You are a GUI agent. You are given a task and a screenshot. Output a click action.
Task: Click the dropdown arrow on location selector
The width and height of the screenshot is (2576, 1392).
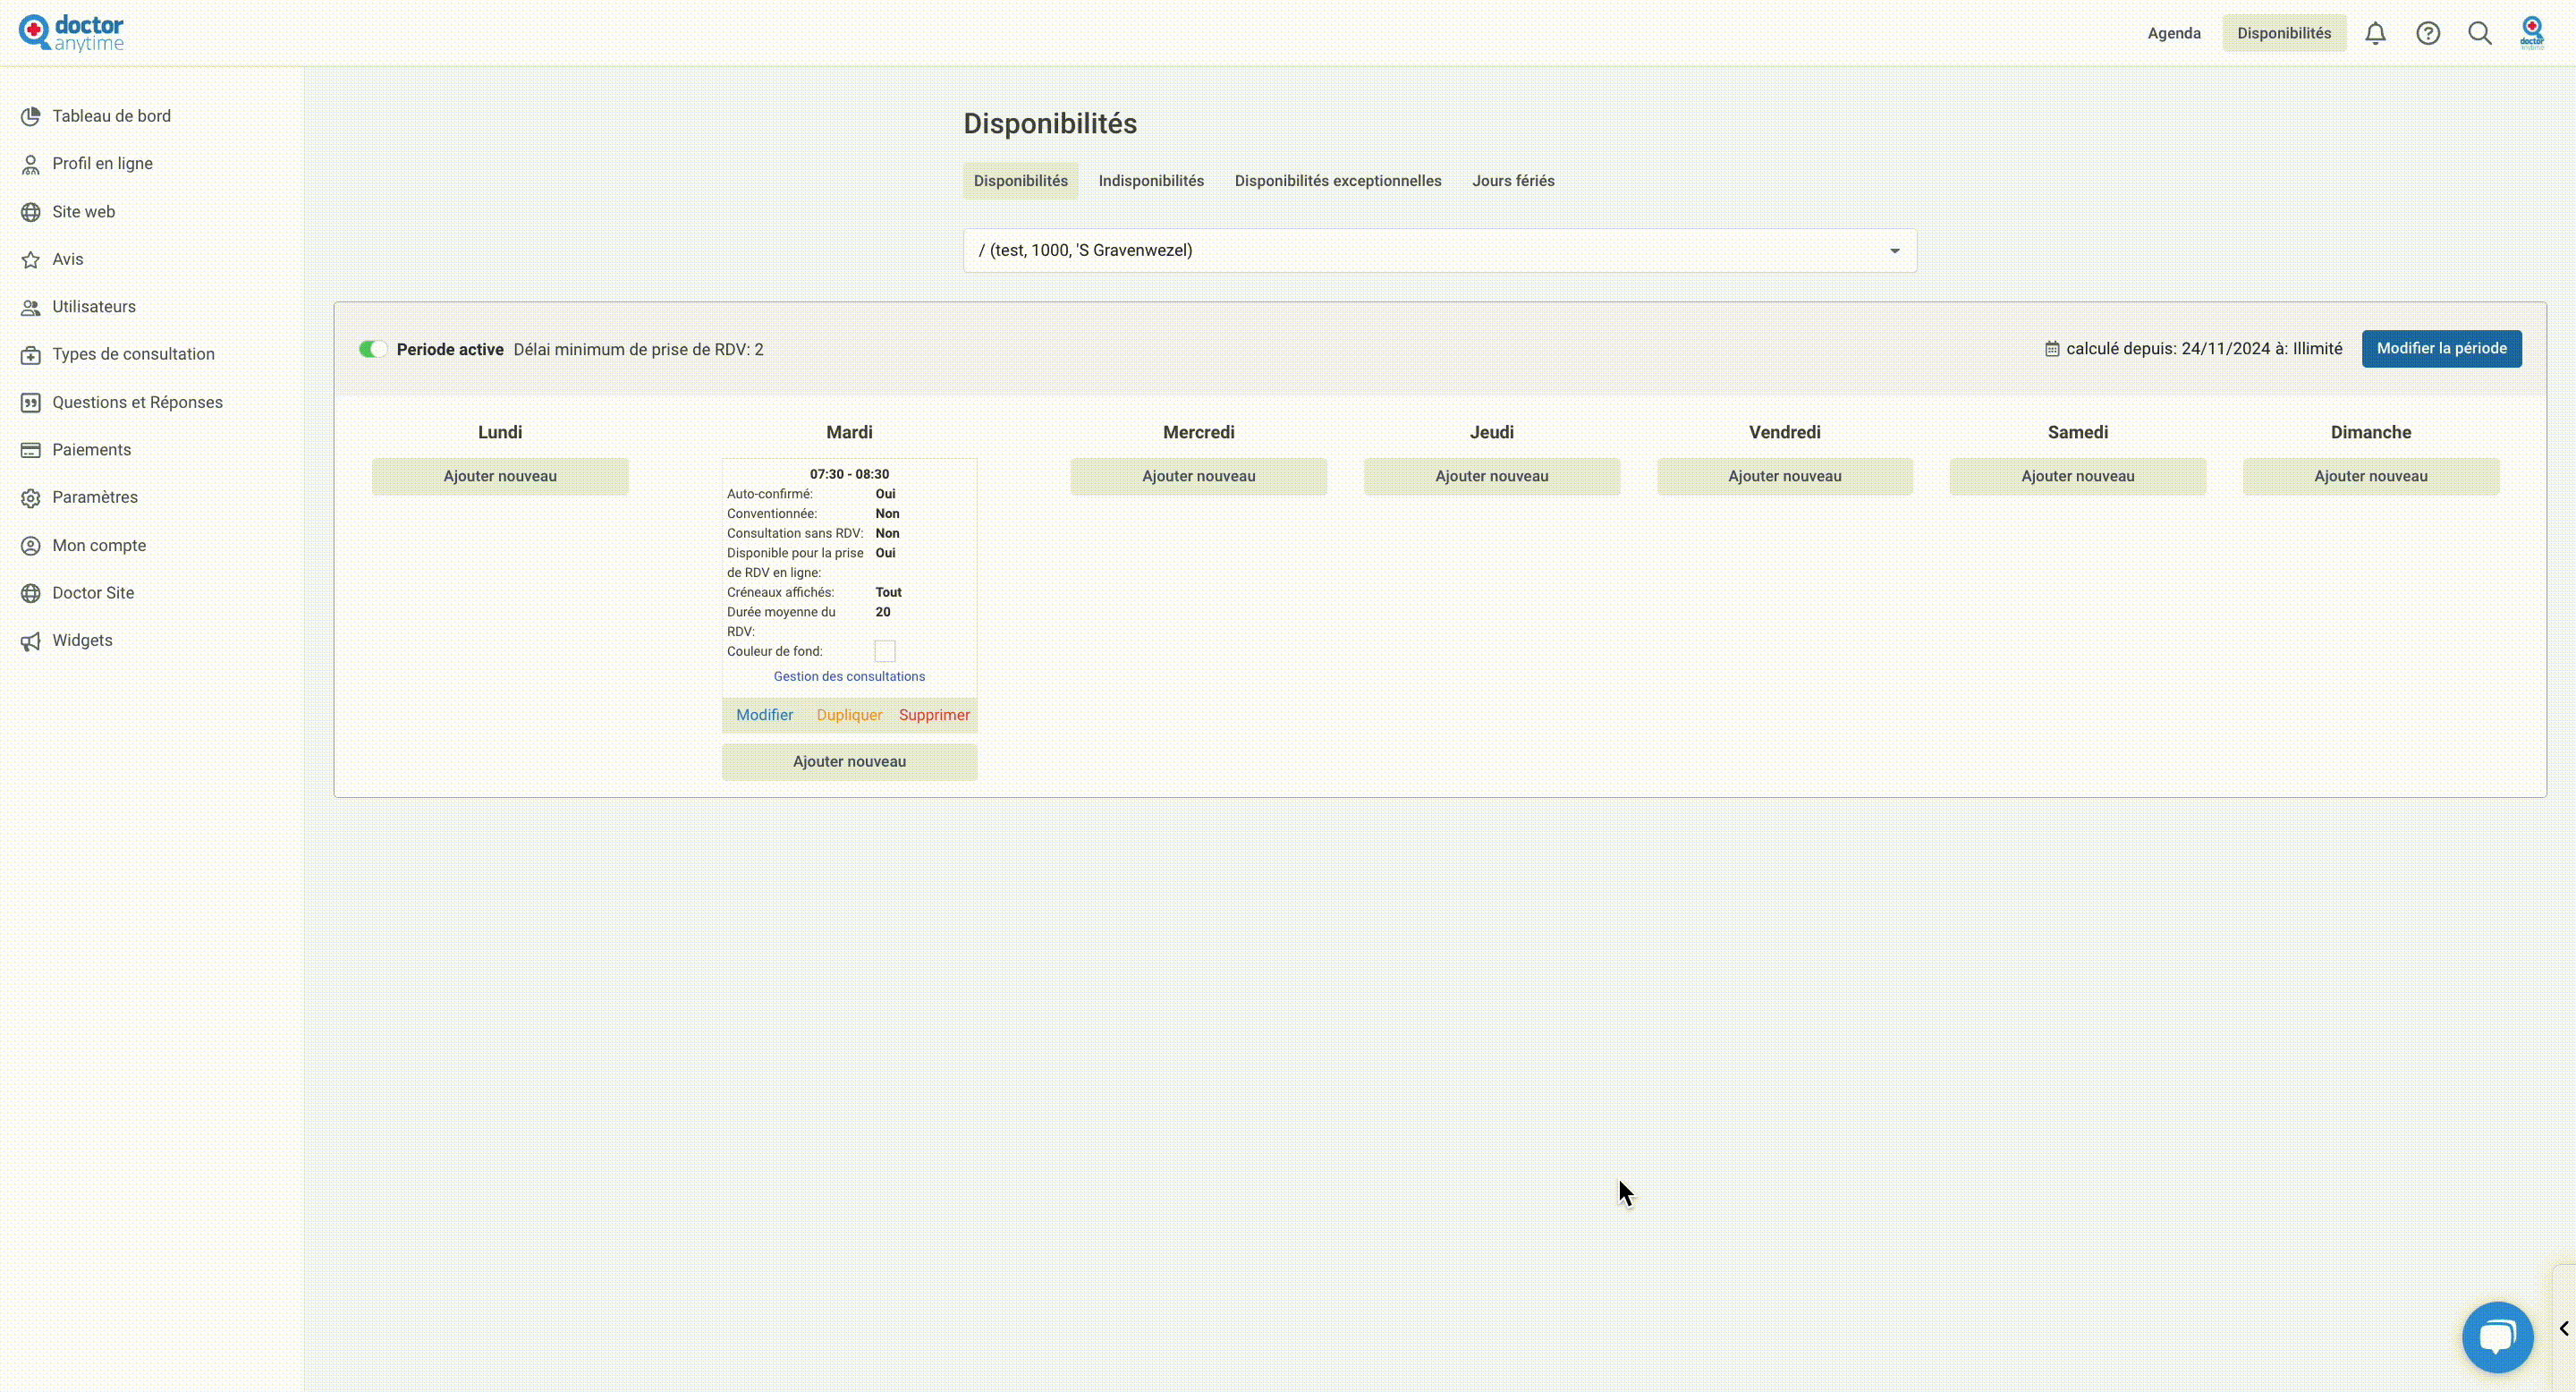(x=1894, y=251)
